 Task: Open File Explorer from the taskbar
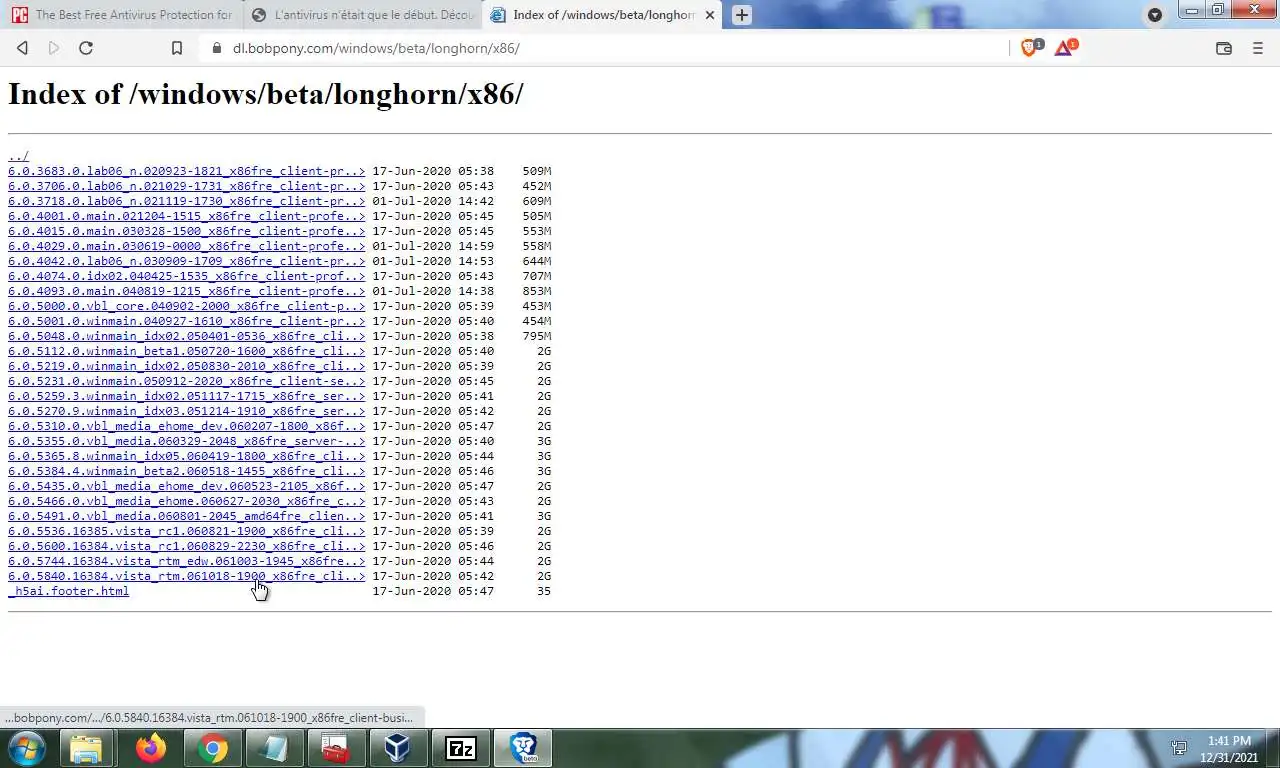pyautogui.click(x=87, y=748)
